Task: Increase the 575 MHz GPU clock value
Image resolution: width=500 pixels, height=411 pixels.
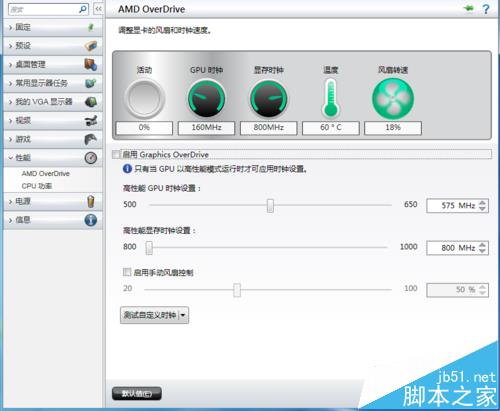Action: 482,202
